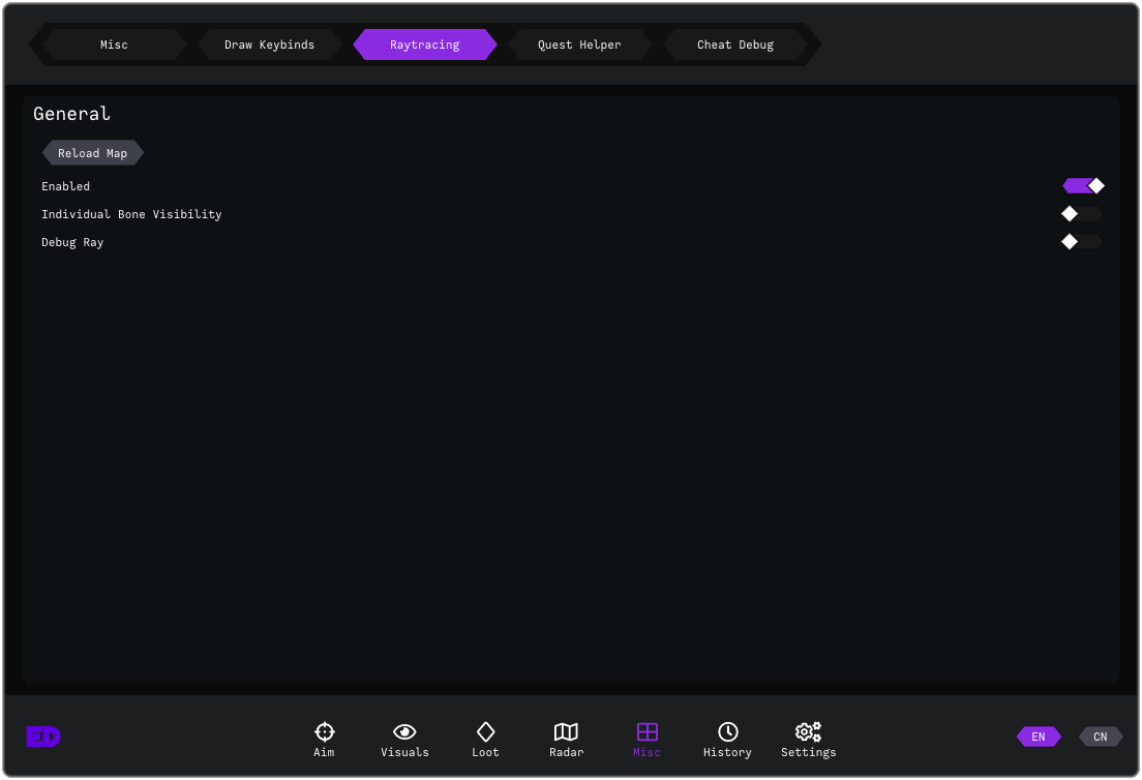Viewport: 1142px width, 780px height.
Task: Enable the Debug Ray switch
Action: (1083, 242)
